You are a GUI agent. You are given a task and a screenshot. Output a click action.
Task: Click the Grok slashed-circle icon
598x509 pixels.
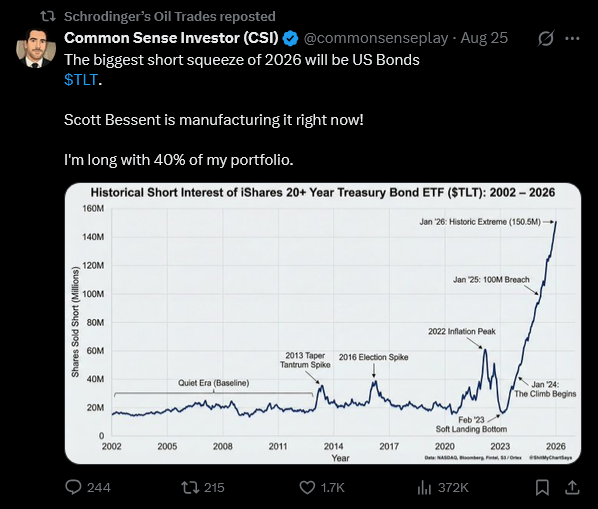point(545,38)
